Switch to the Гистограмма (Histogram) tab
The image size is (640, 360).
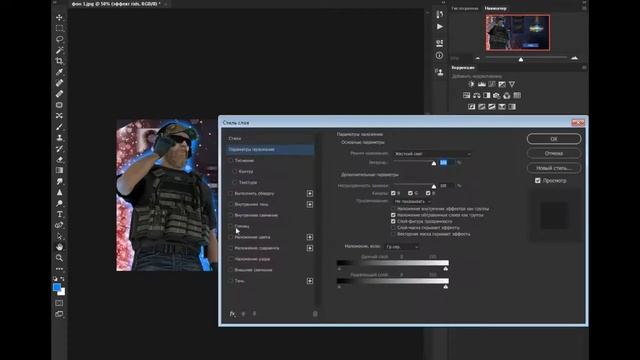click(465, 8)
